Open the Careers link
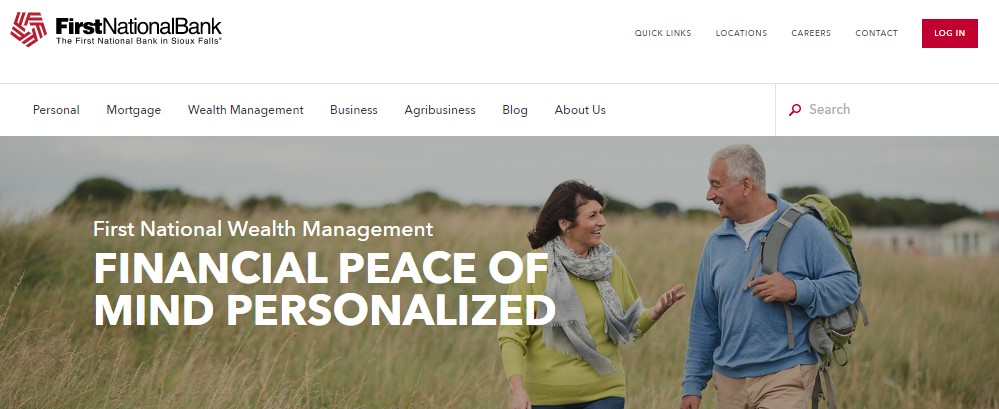Viewport: 999px width, 409px height. tap(811, 33)
